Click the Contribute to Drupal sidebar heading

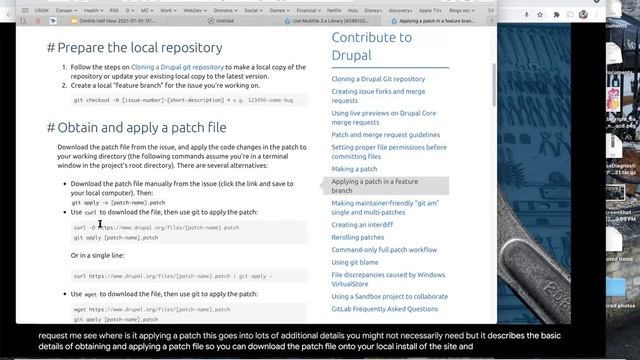pyautogui.click(x=371, y=46)
